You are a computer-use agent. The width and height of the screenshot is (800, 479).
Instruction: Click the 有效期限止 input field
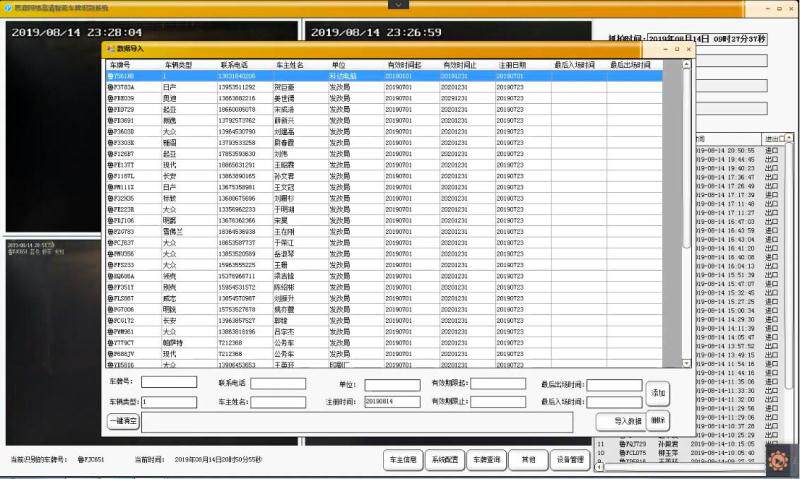point(498,402)
